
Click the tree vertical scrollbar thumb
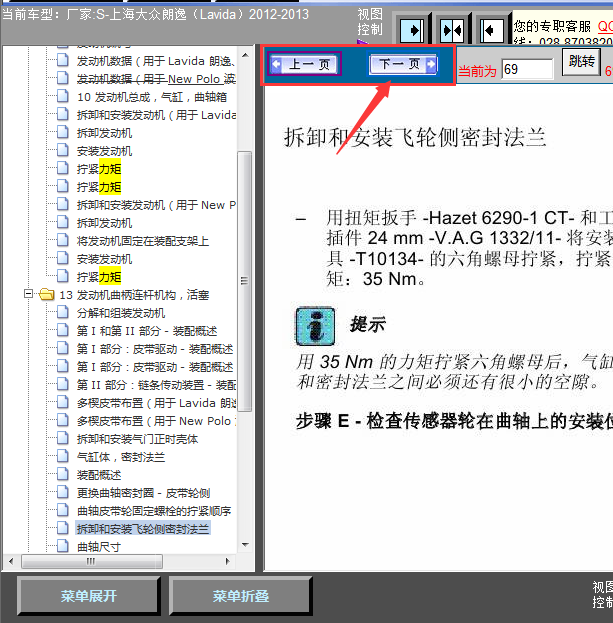(x=245, y=281)
